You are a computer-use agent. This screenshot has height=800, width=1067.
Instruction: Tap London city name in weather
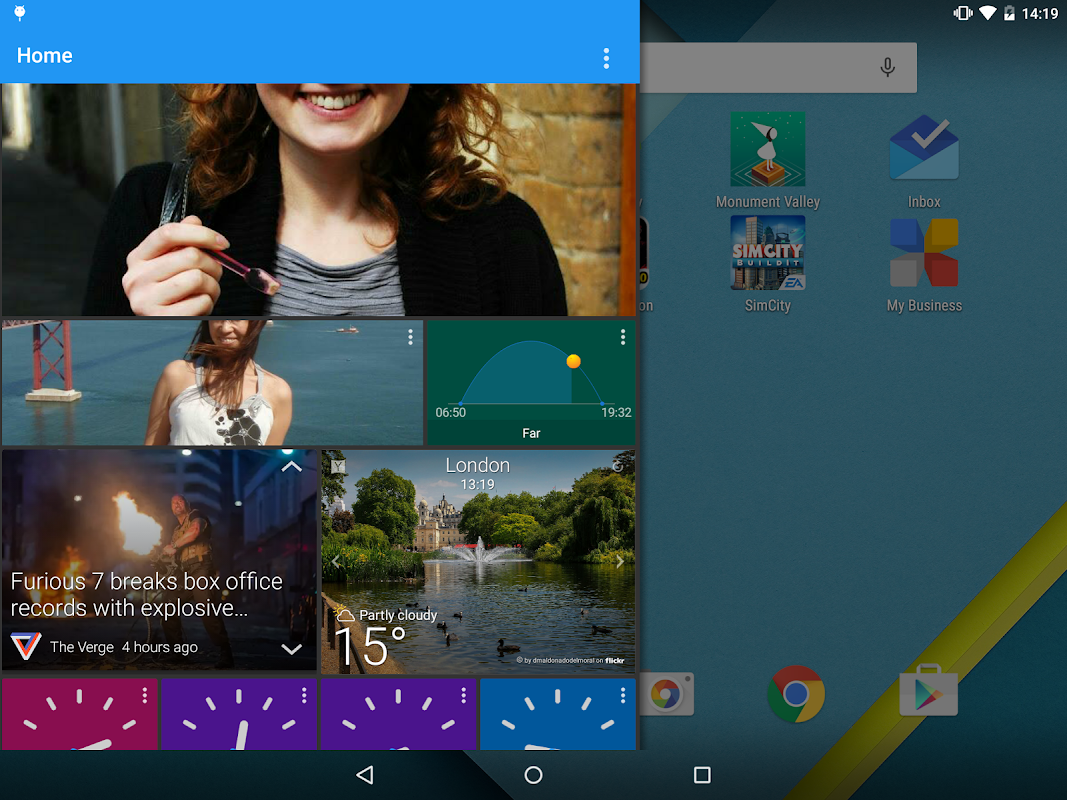coord(478,465)
